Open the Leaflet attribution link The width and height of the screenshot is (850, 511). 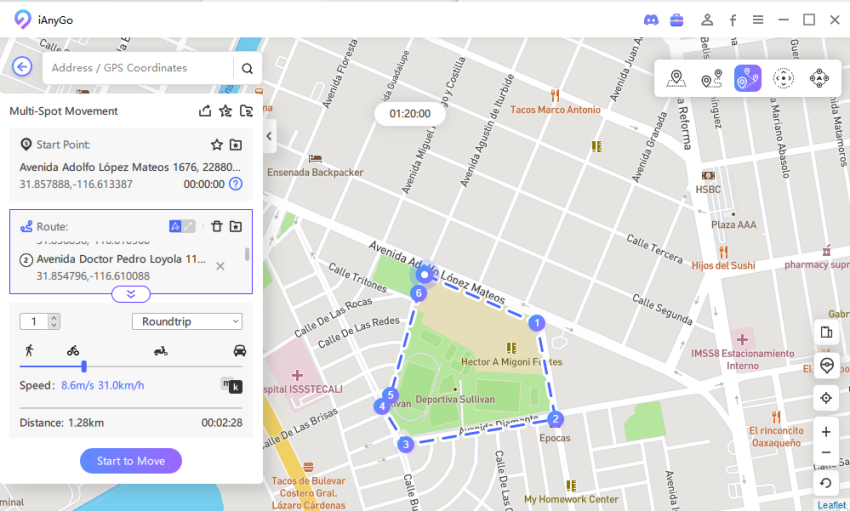[x=830, y=505]
